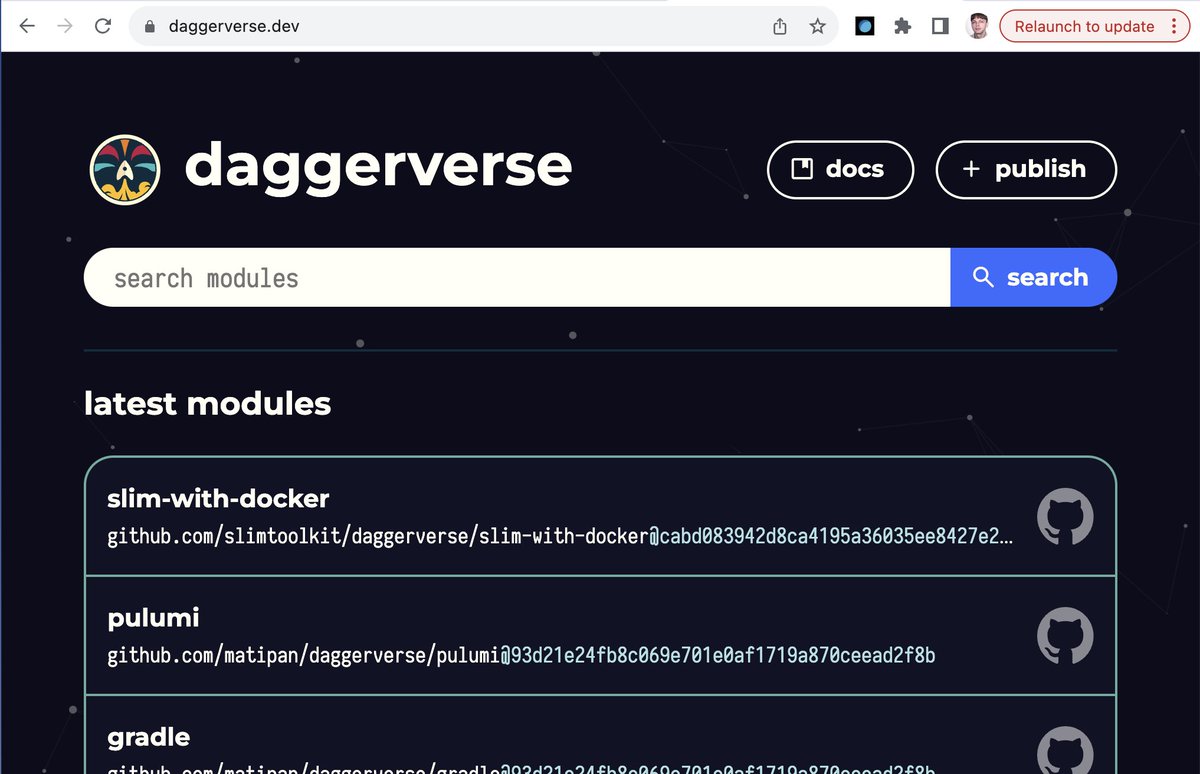The width and height of the screenshot is (1200, 774).
Task: Go back to the previous page
Action: pyautogui.click(x=27, y=26)
